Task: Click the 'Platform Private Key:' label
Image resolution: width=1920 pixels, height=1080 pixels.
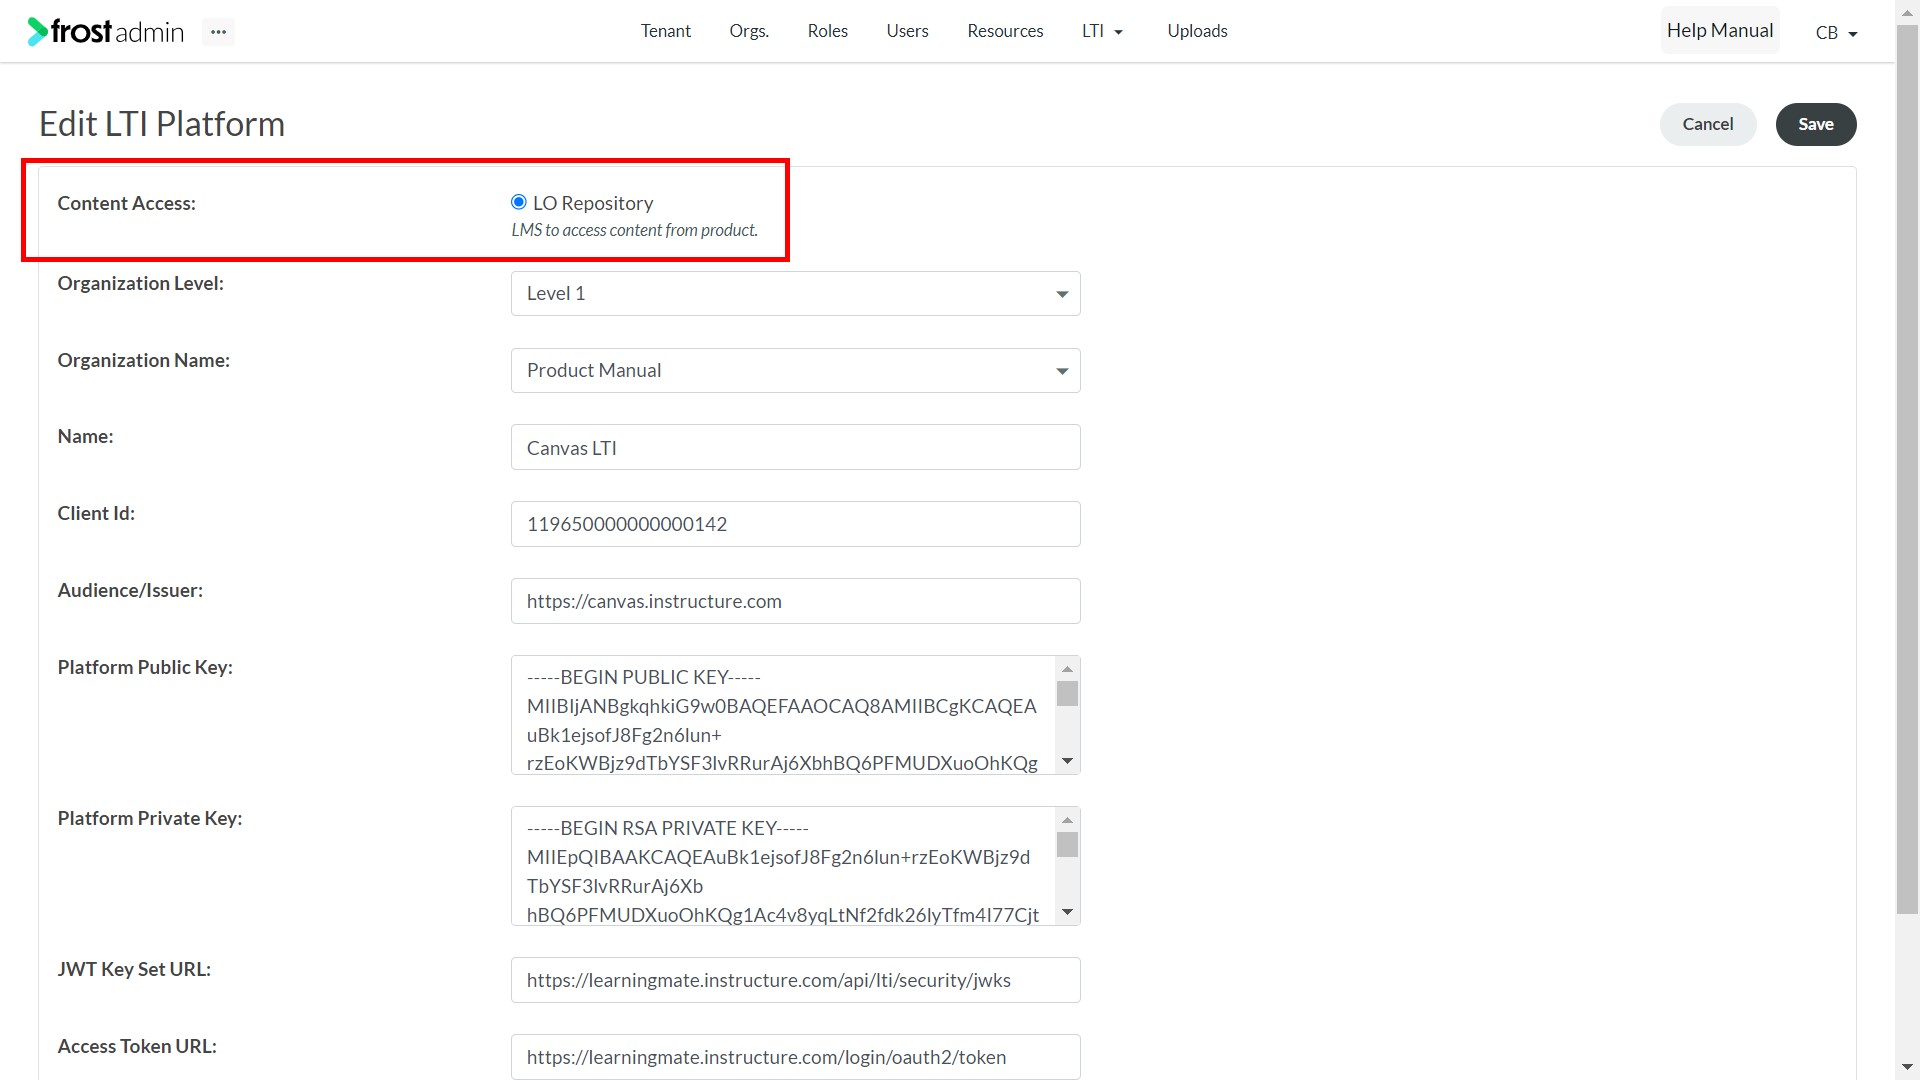Action: click(x=150, y=818)
